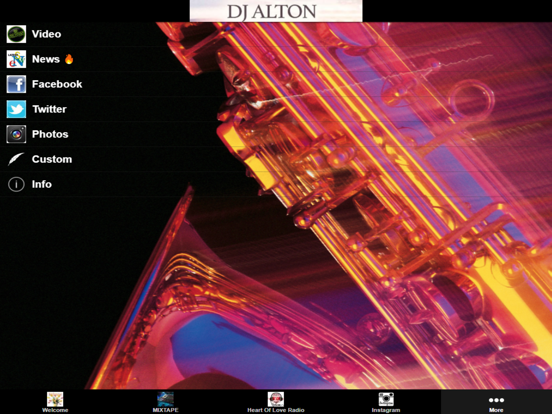The image size is (552, 414).
Task: Switch to the Welcome tab label
Action: [x=55, y=410]
